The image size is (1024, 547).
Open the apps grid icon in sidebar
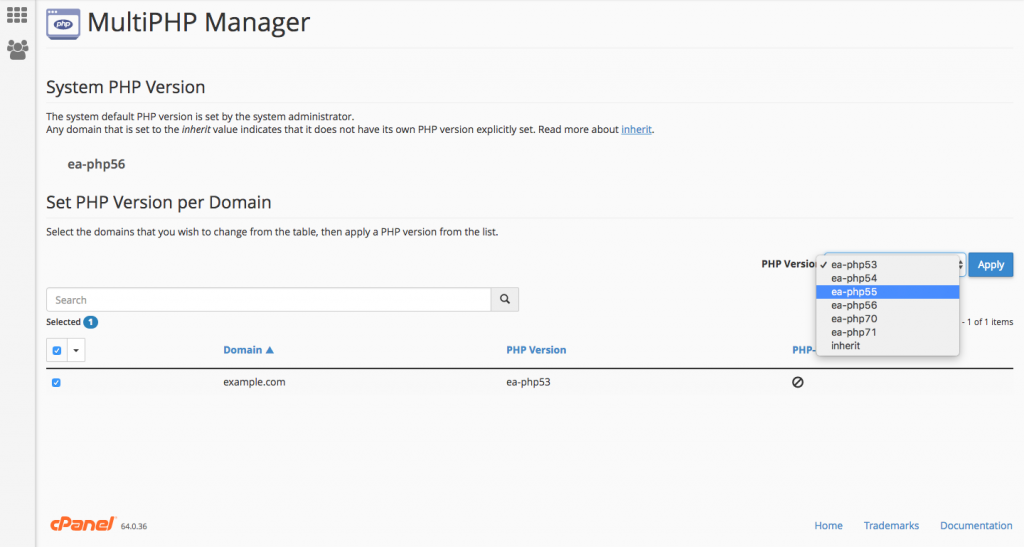pos(17,14)
